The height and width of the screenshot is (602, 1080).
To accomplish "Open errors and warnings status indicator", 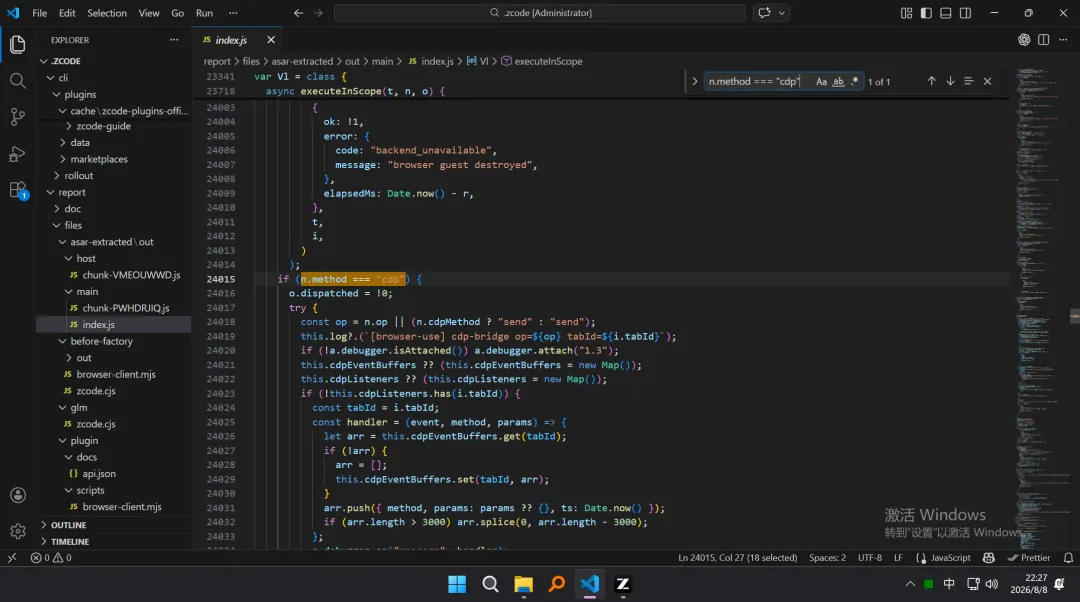I will click(x=51, y=558).
